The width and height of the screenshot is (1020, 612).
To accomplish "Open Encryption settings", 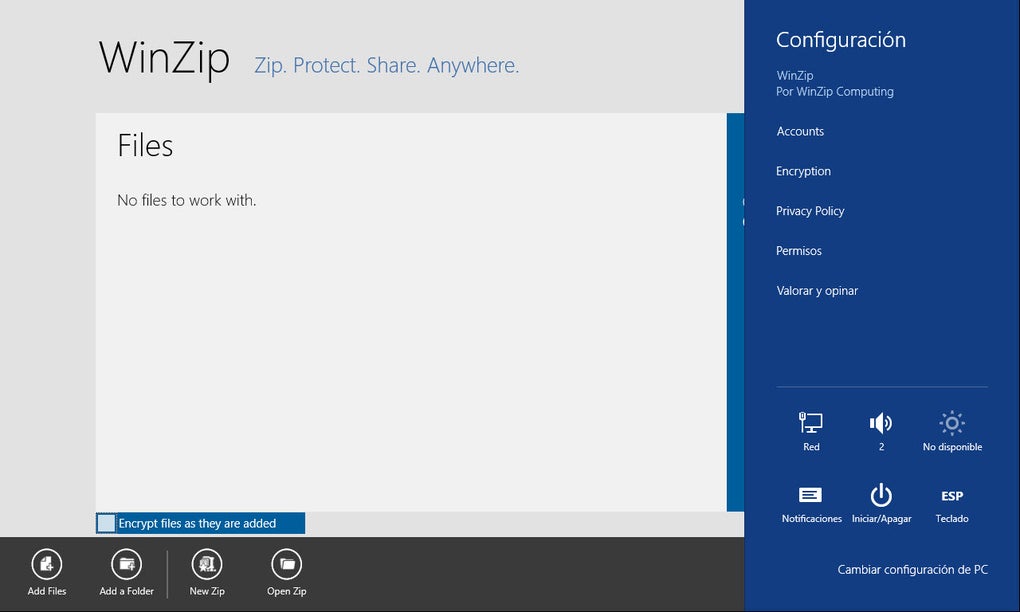I will (x=803, y=171).
